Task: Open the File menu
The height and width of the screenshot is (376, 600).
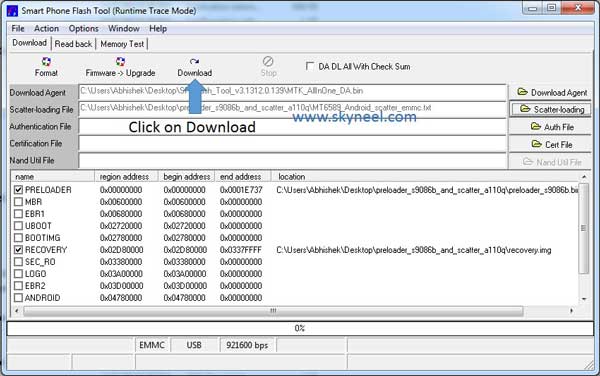Action: [18, 29]
